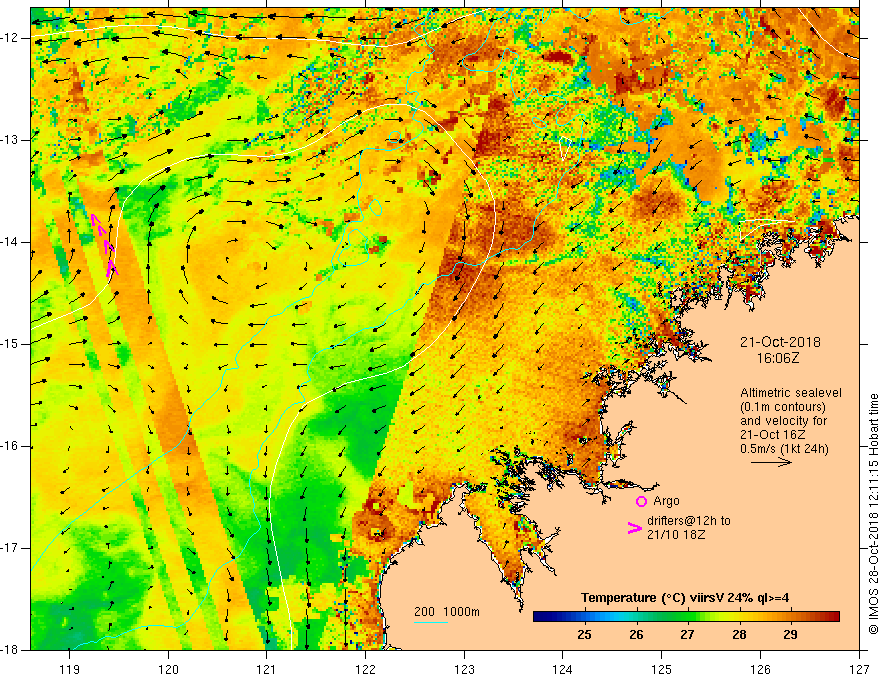Click the latitude axis label -13

tap(10, 140)
